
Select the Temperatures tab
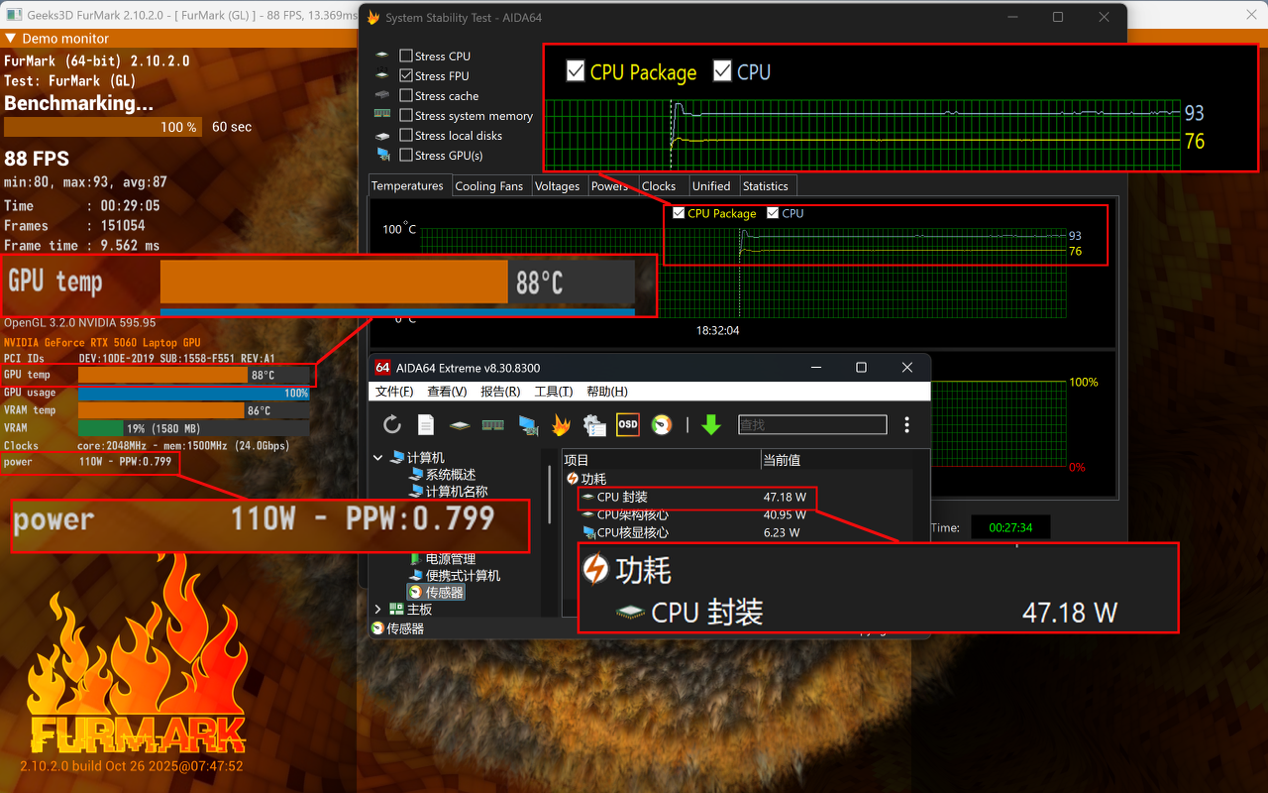[408, 185]
